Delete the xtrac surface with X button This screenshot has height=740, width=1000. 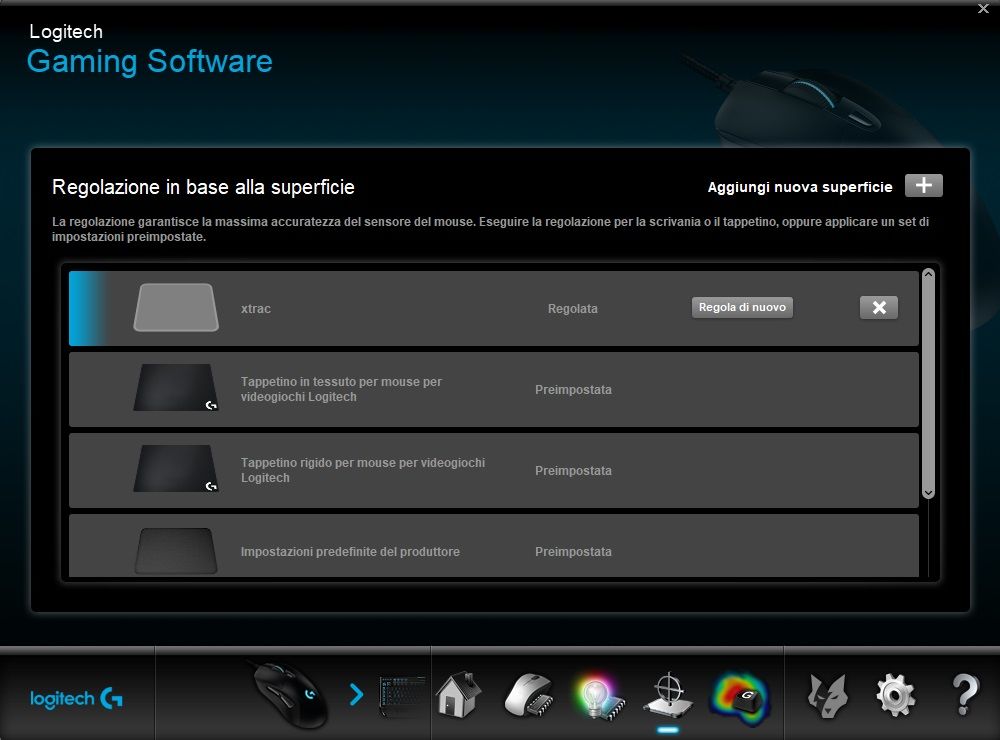tap(878, 308)
